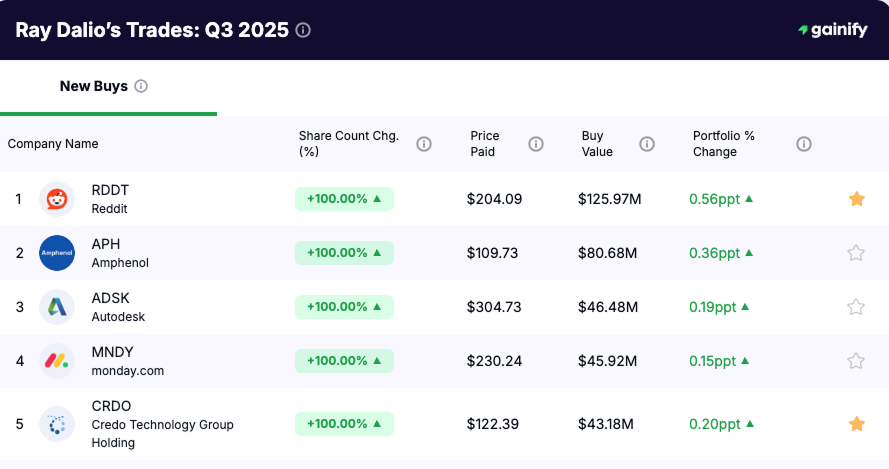Click the $230.24 price paid value
The height and width of the screenshot is (469, 889).
pos(494,361)
